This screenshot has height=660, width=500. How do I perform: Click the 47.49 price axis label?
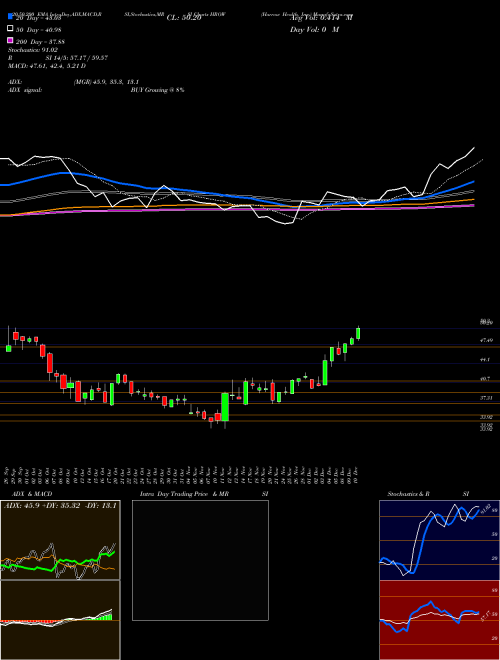pos(487,340)
